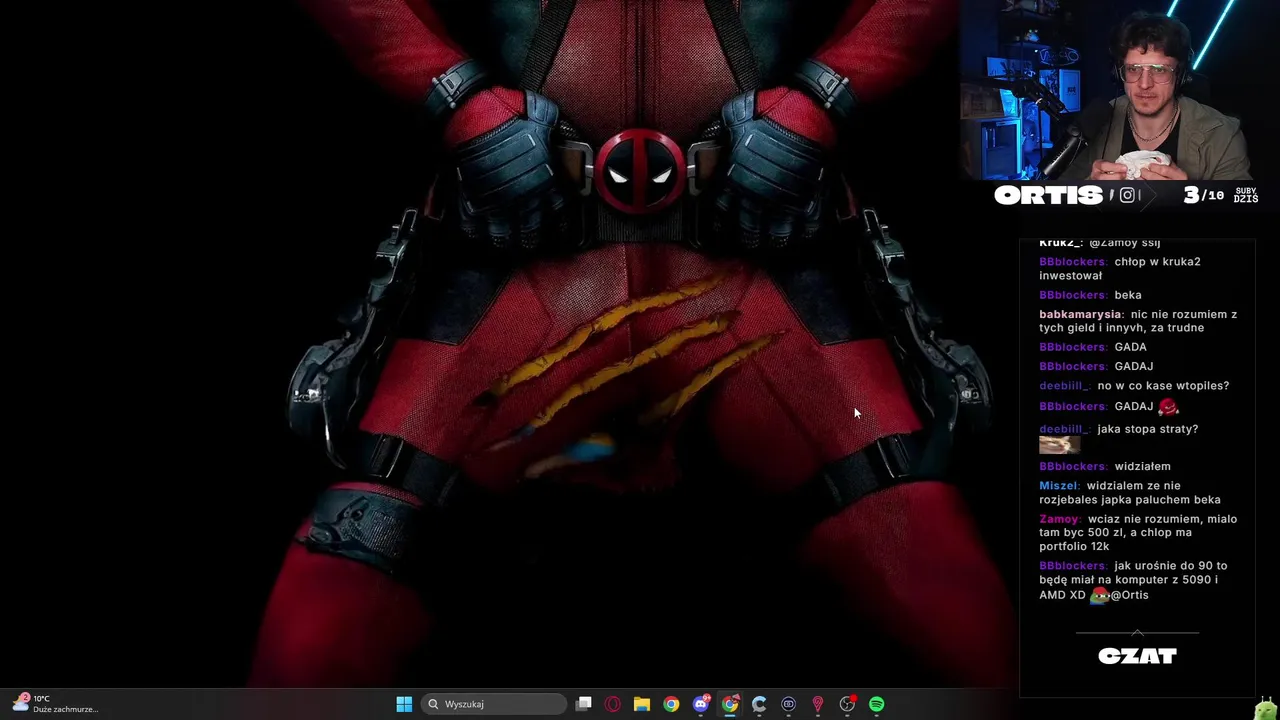Viewport: 1280px width, 720px height.
Task: Click the Wyszukaj taskbar search box
Action: pyautogui.click(x=495, y=704)
